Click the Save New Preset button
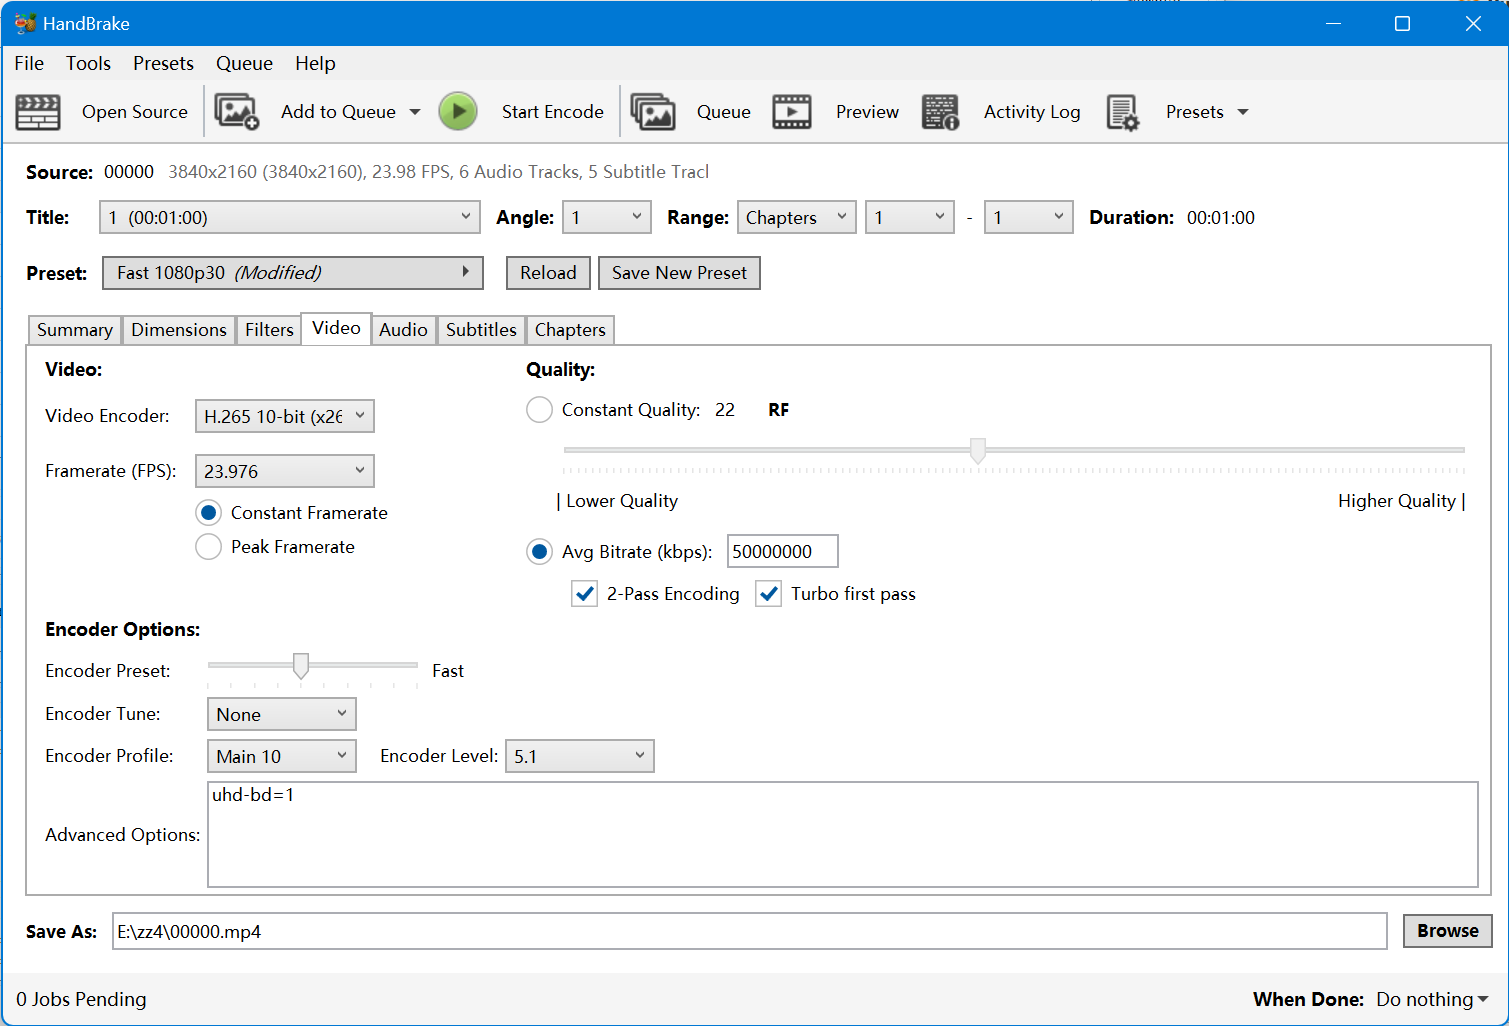Image resolution: width=1509 pixels, height=1026 pixels. point(679,273)
